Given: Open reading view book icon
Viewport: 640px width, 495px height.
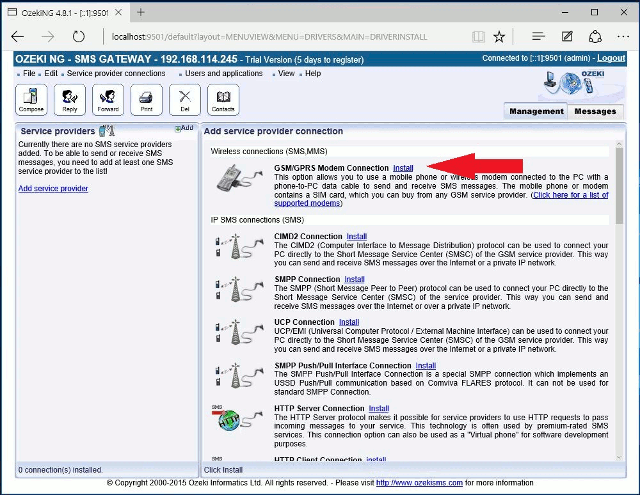Looking at the screenshot, I should (x=478, y=37).
